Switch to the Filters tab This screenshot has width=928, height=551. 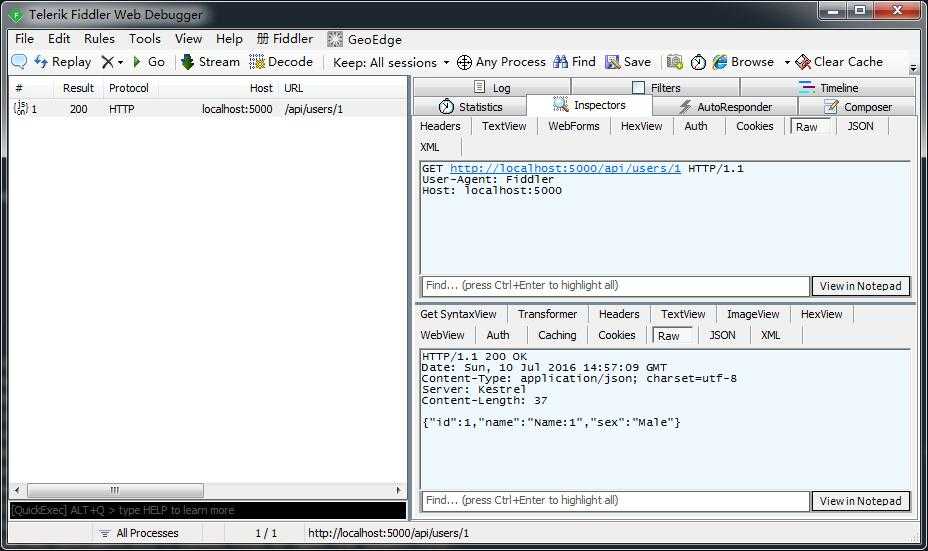(656, 88)
